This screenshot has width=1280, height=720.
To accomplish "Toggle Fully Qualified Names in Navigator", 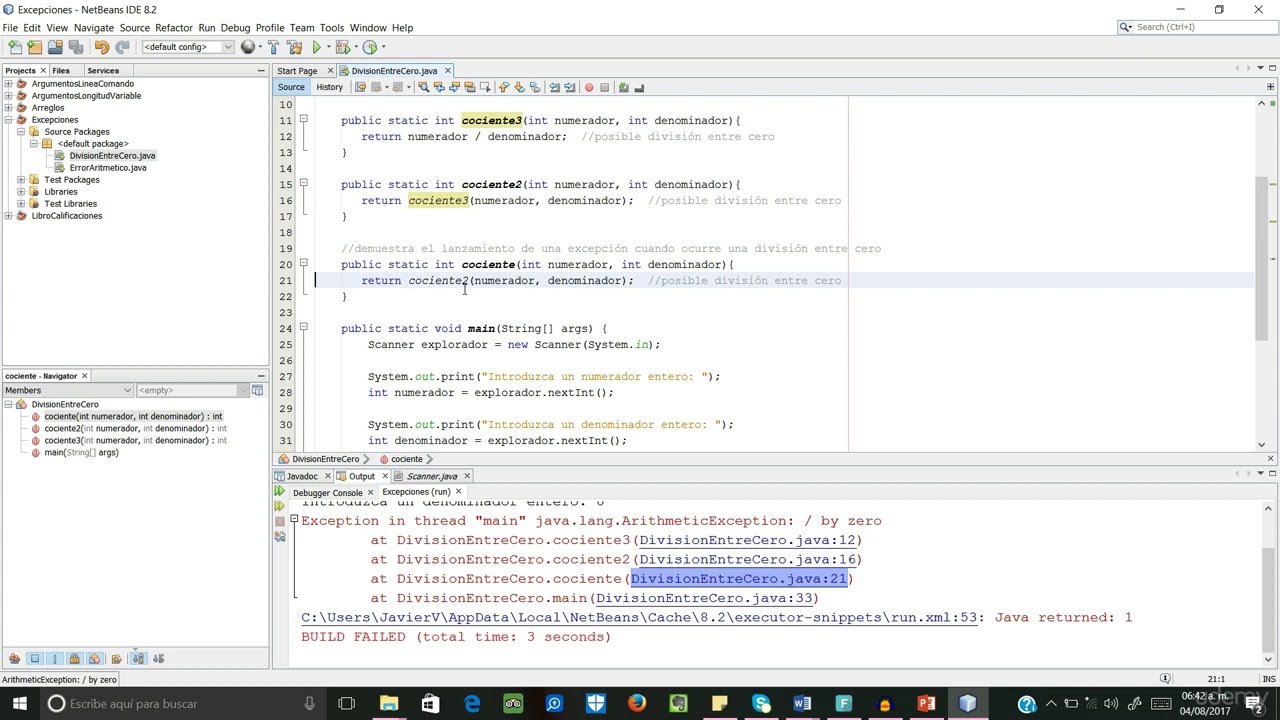I will tap(117, 658).
